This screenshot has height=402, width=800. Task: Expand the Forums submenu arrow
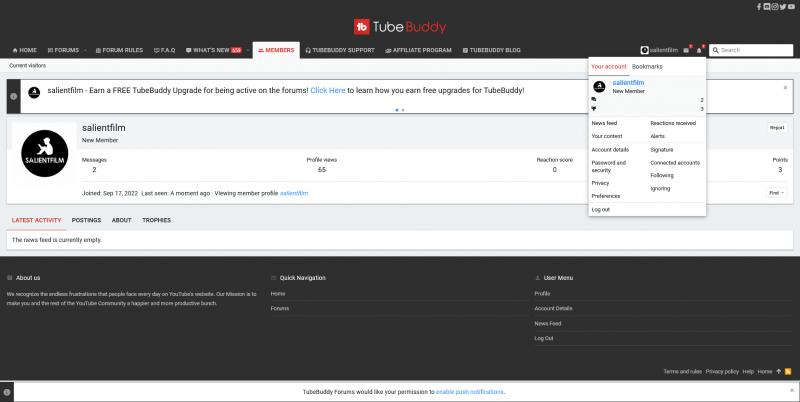(85, 50)
